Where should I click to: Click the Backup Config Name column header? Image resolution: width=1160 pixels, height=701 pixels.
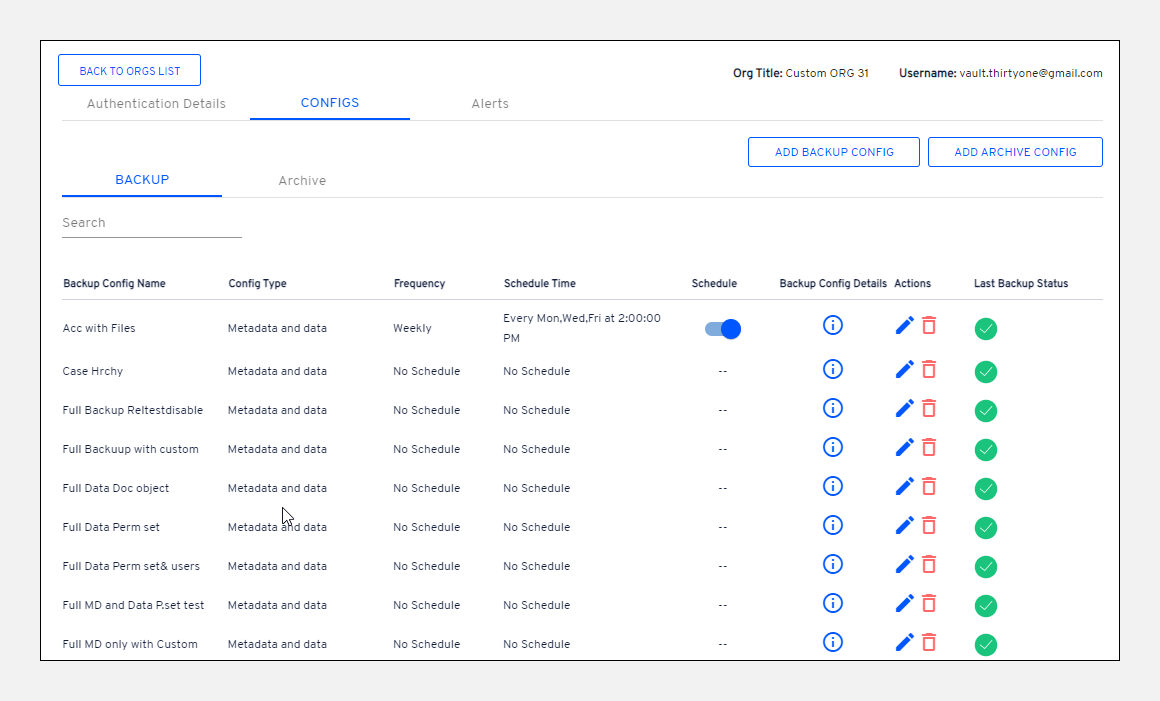(x=114, y=284)
